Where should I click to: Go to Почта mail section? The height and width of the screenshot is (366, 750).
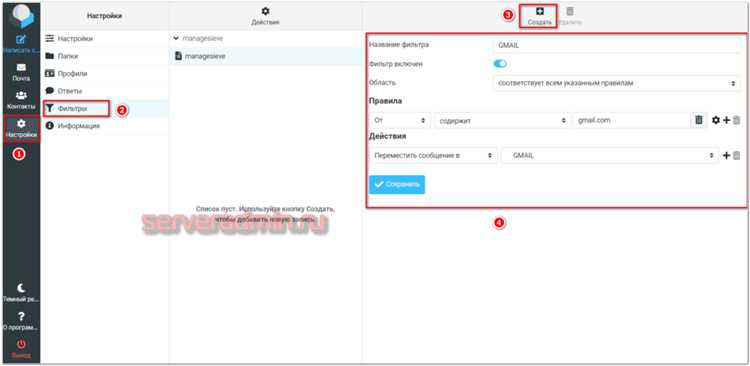21,72
